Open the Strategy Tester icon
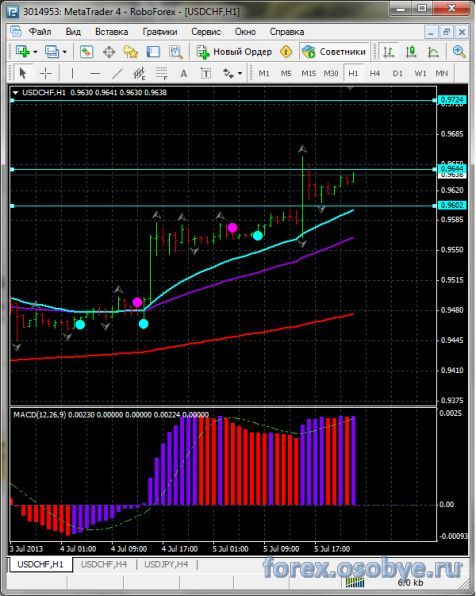 click(x=176, y=52)
